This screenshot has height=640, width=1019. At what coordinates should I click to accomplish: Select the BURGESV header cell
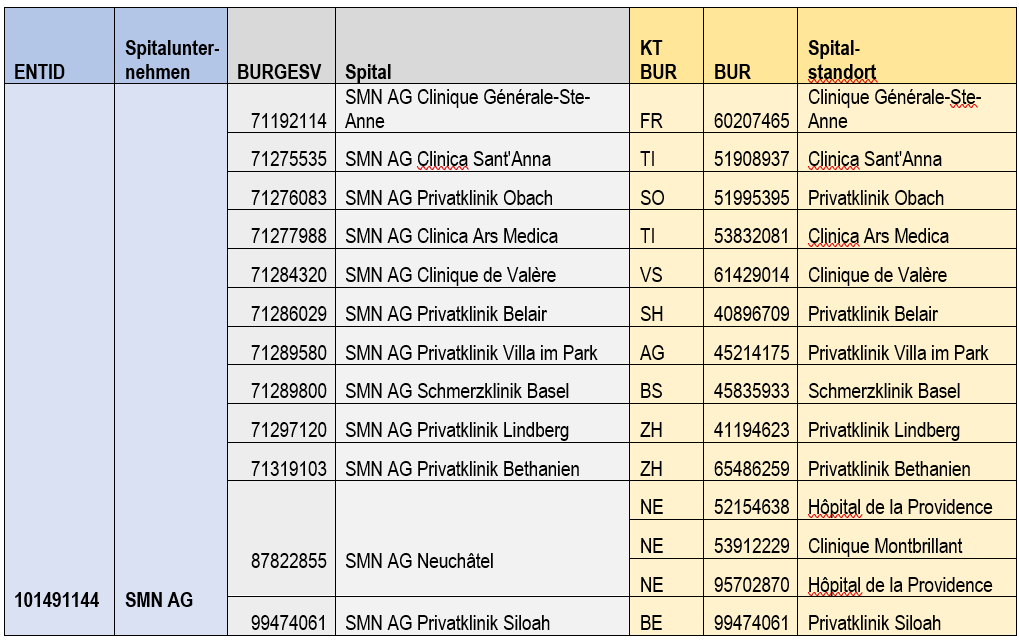point(281,45)
